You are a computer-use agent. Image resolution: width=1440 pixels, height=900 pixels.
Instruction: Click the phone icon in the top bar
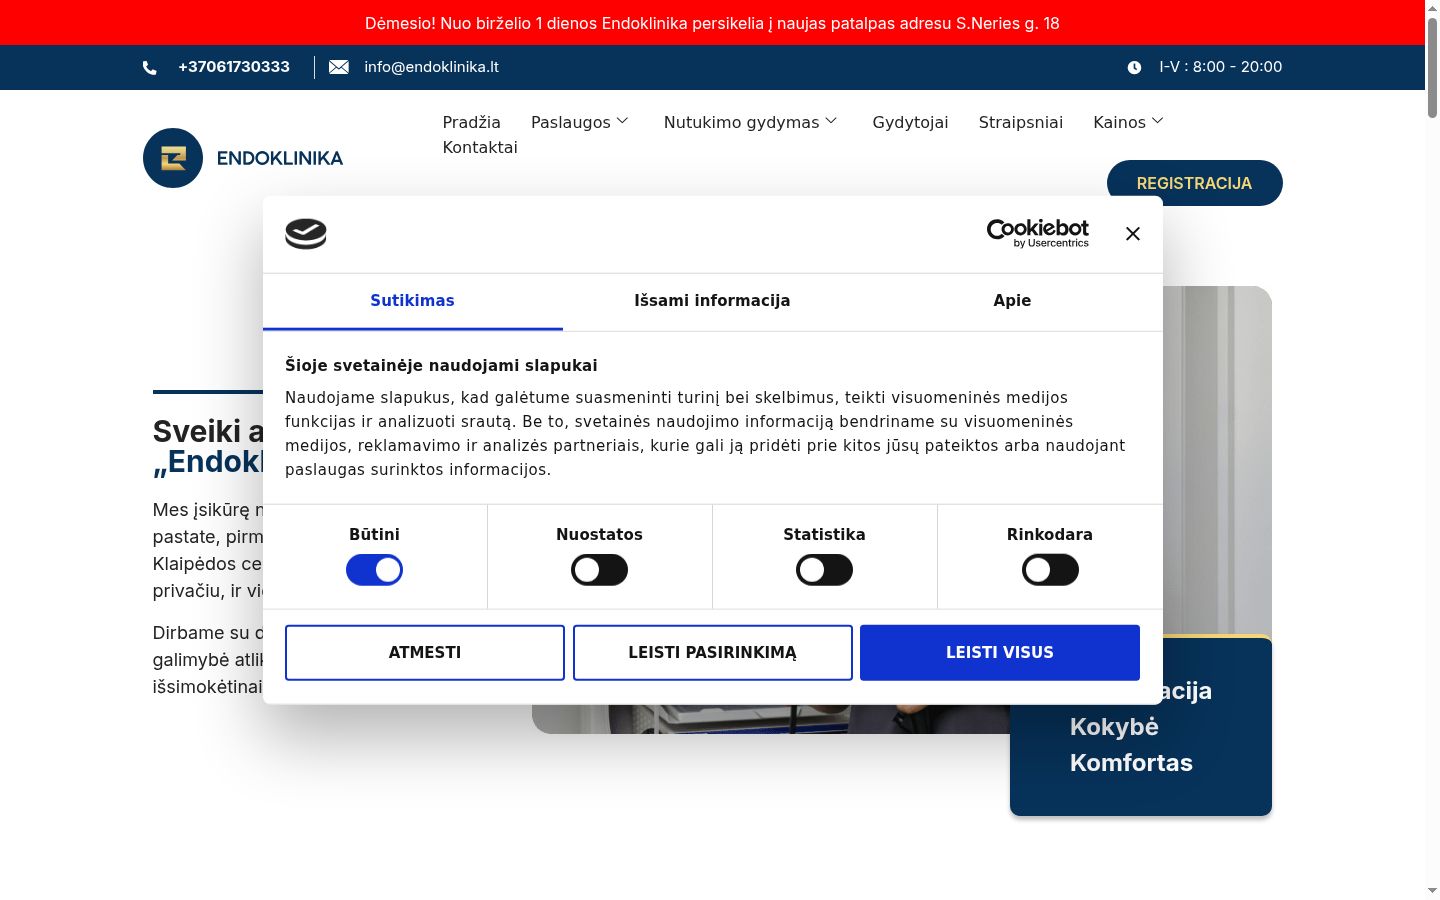[150, 68]
